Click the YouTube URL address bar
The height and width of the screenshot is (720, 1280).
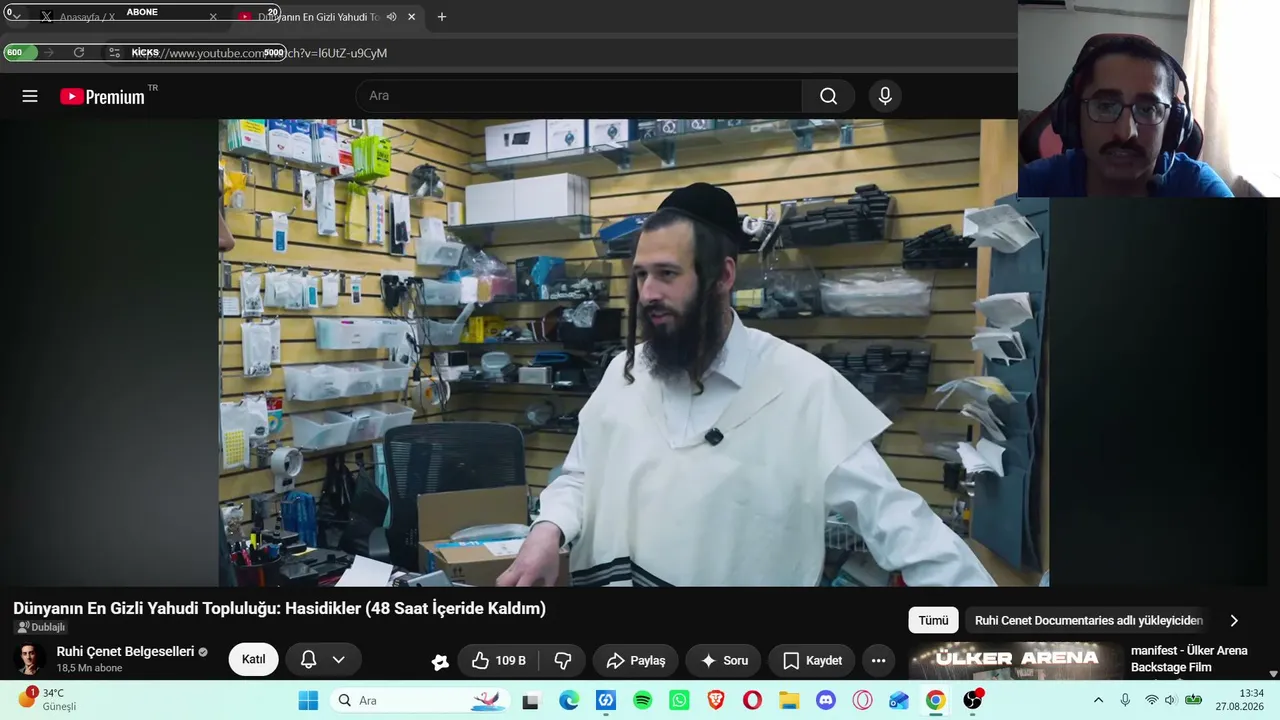point(560,53)
